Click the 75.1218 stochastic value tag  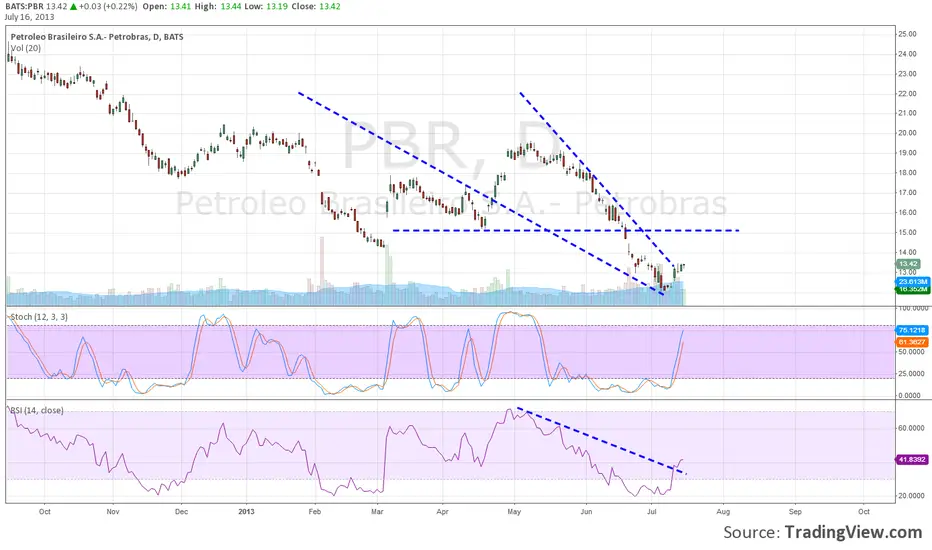912,330
